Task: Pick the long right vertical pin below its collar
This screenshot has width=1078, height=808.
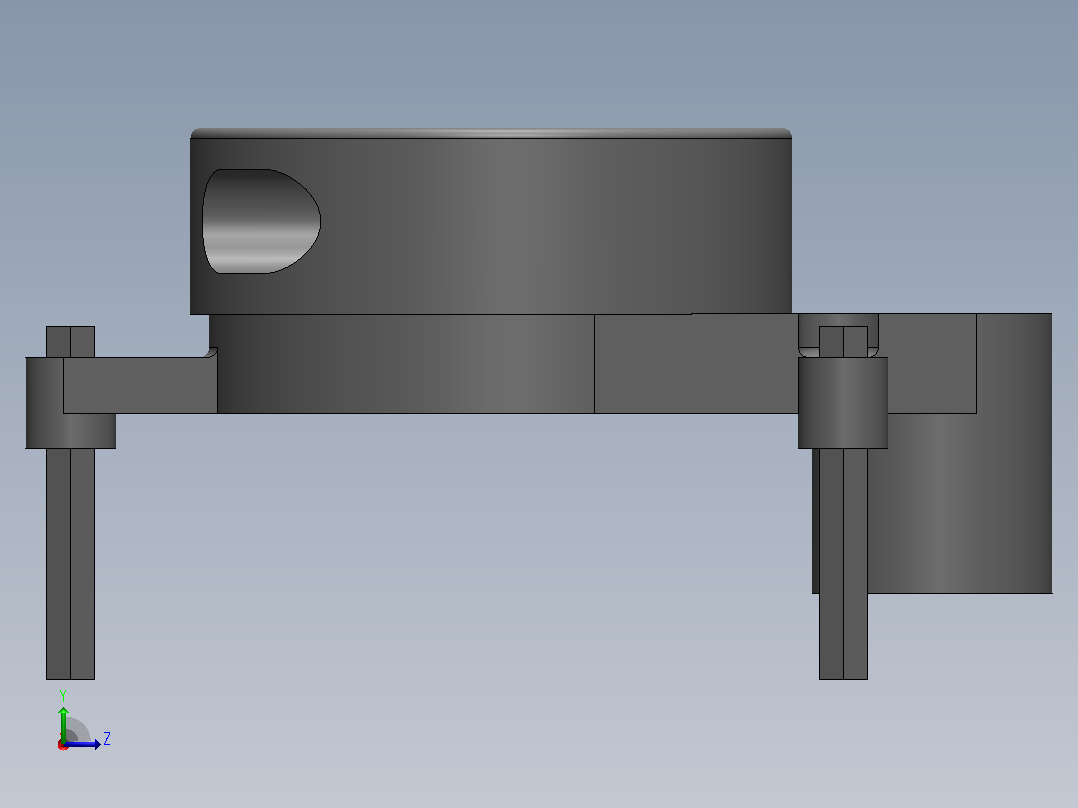Action: (843, 564)
